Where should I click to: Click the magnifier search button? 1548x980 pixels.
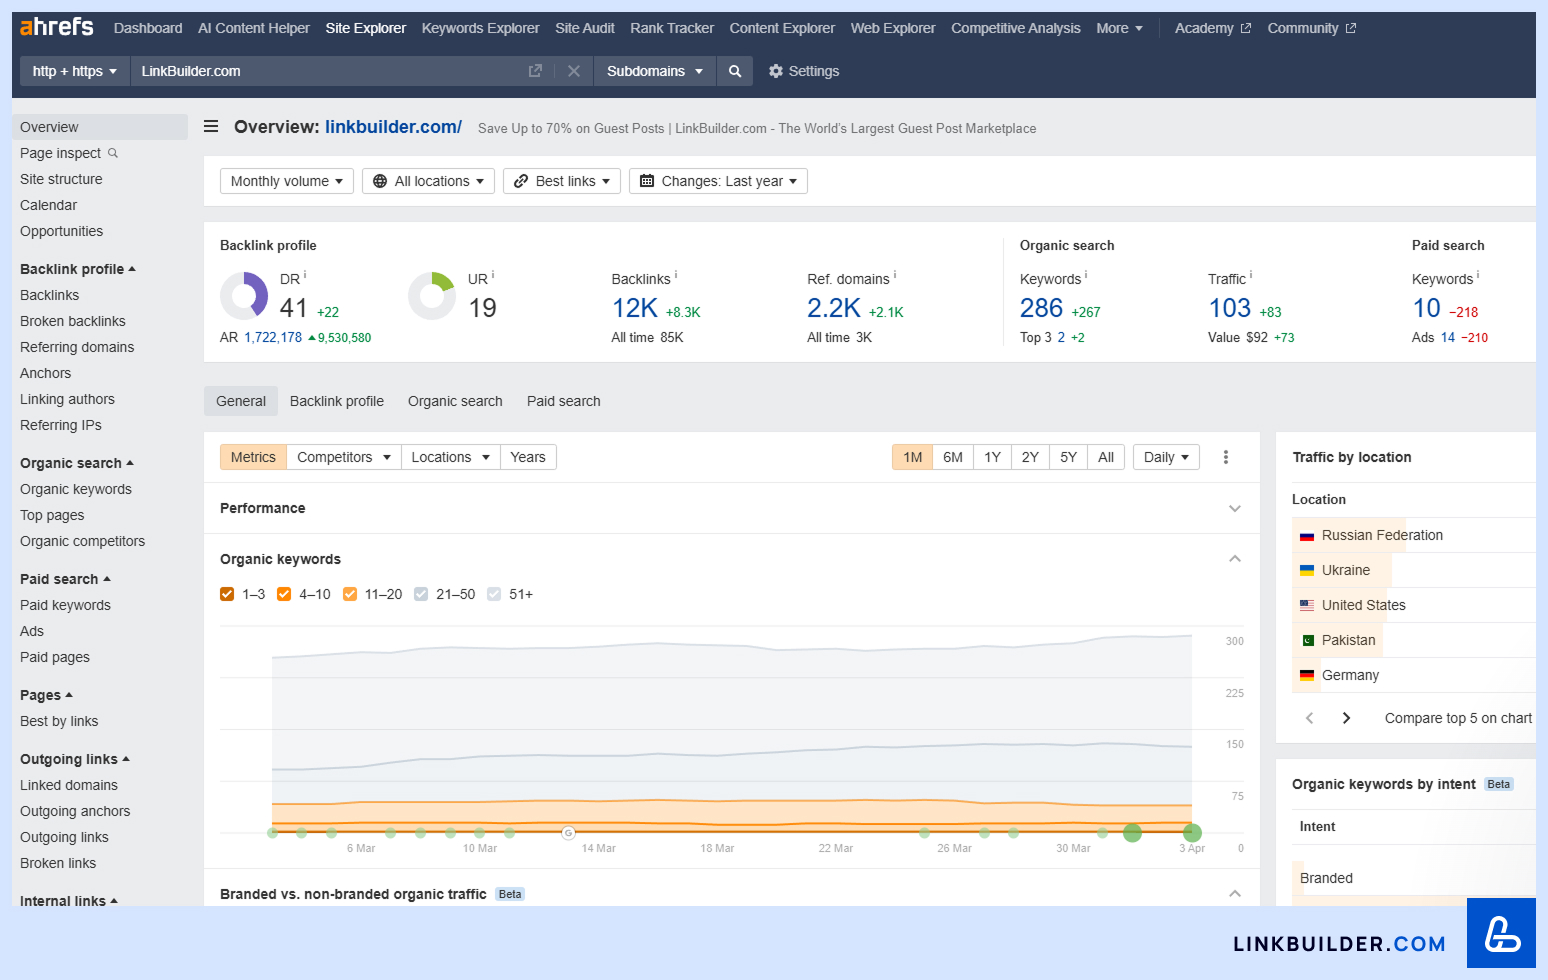coord(735,71)
